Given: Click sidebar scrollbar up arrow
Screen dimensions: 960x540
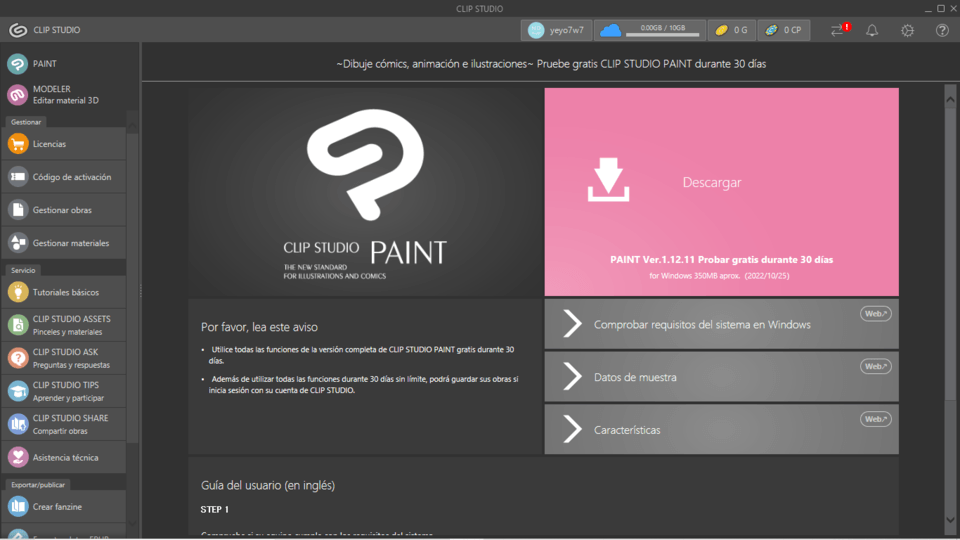Looking at the screenshot, I should point(132,125).
